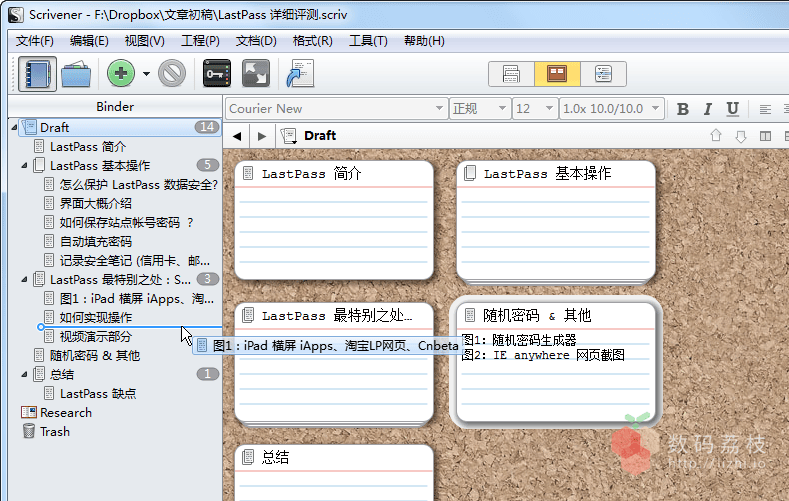Toggle Italic formatting
This screenshot has width=789, height=501.
[707, 109]
